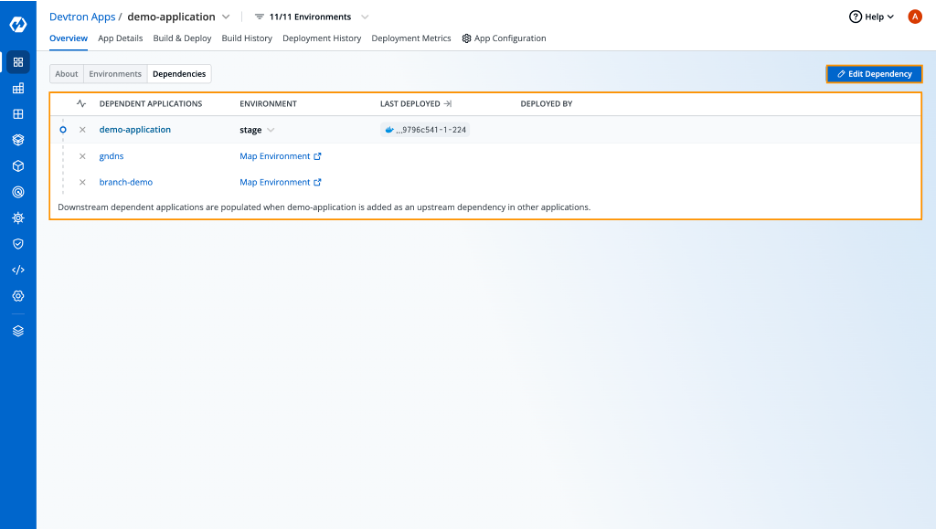Open the stacked layers icon in sidebar
Screen dimensions: 936x530
18,331
